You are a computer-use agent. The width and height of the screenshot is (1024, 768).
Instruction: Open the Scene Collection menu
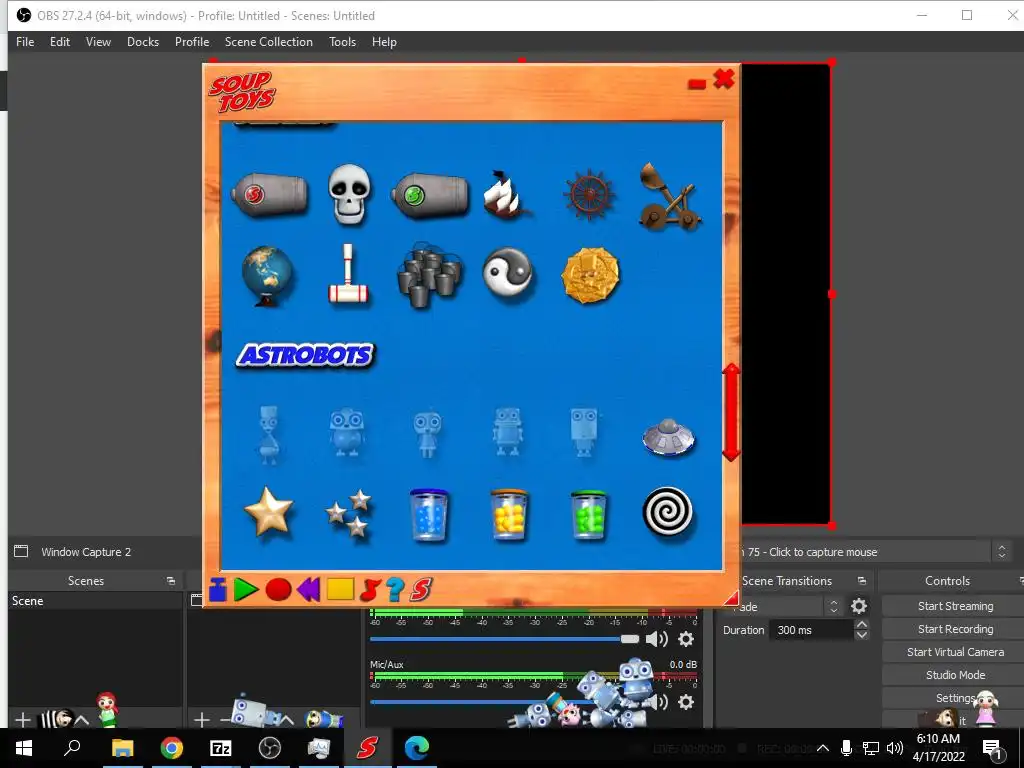(268, 42)
